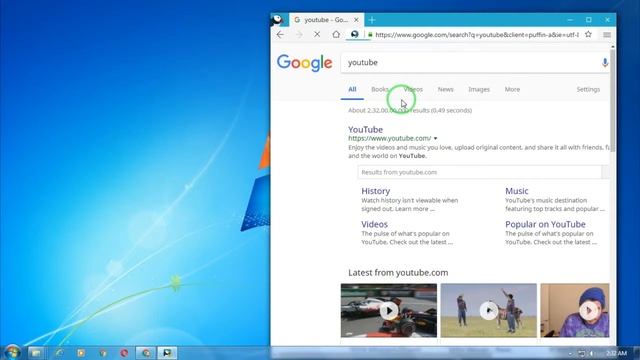Open the YouTube result title link
Screen dimensions: 640x360
[x=365, y=129]
